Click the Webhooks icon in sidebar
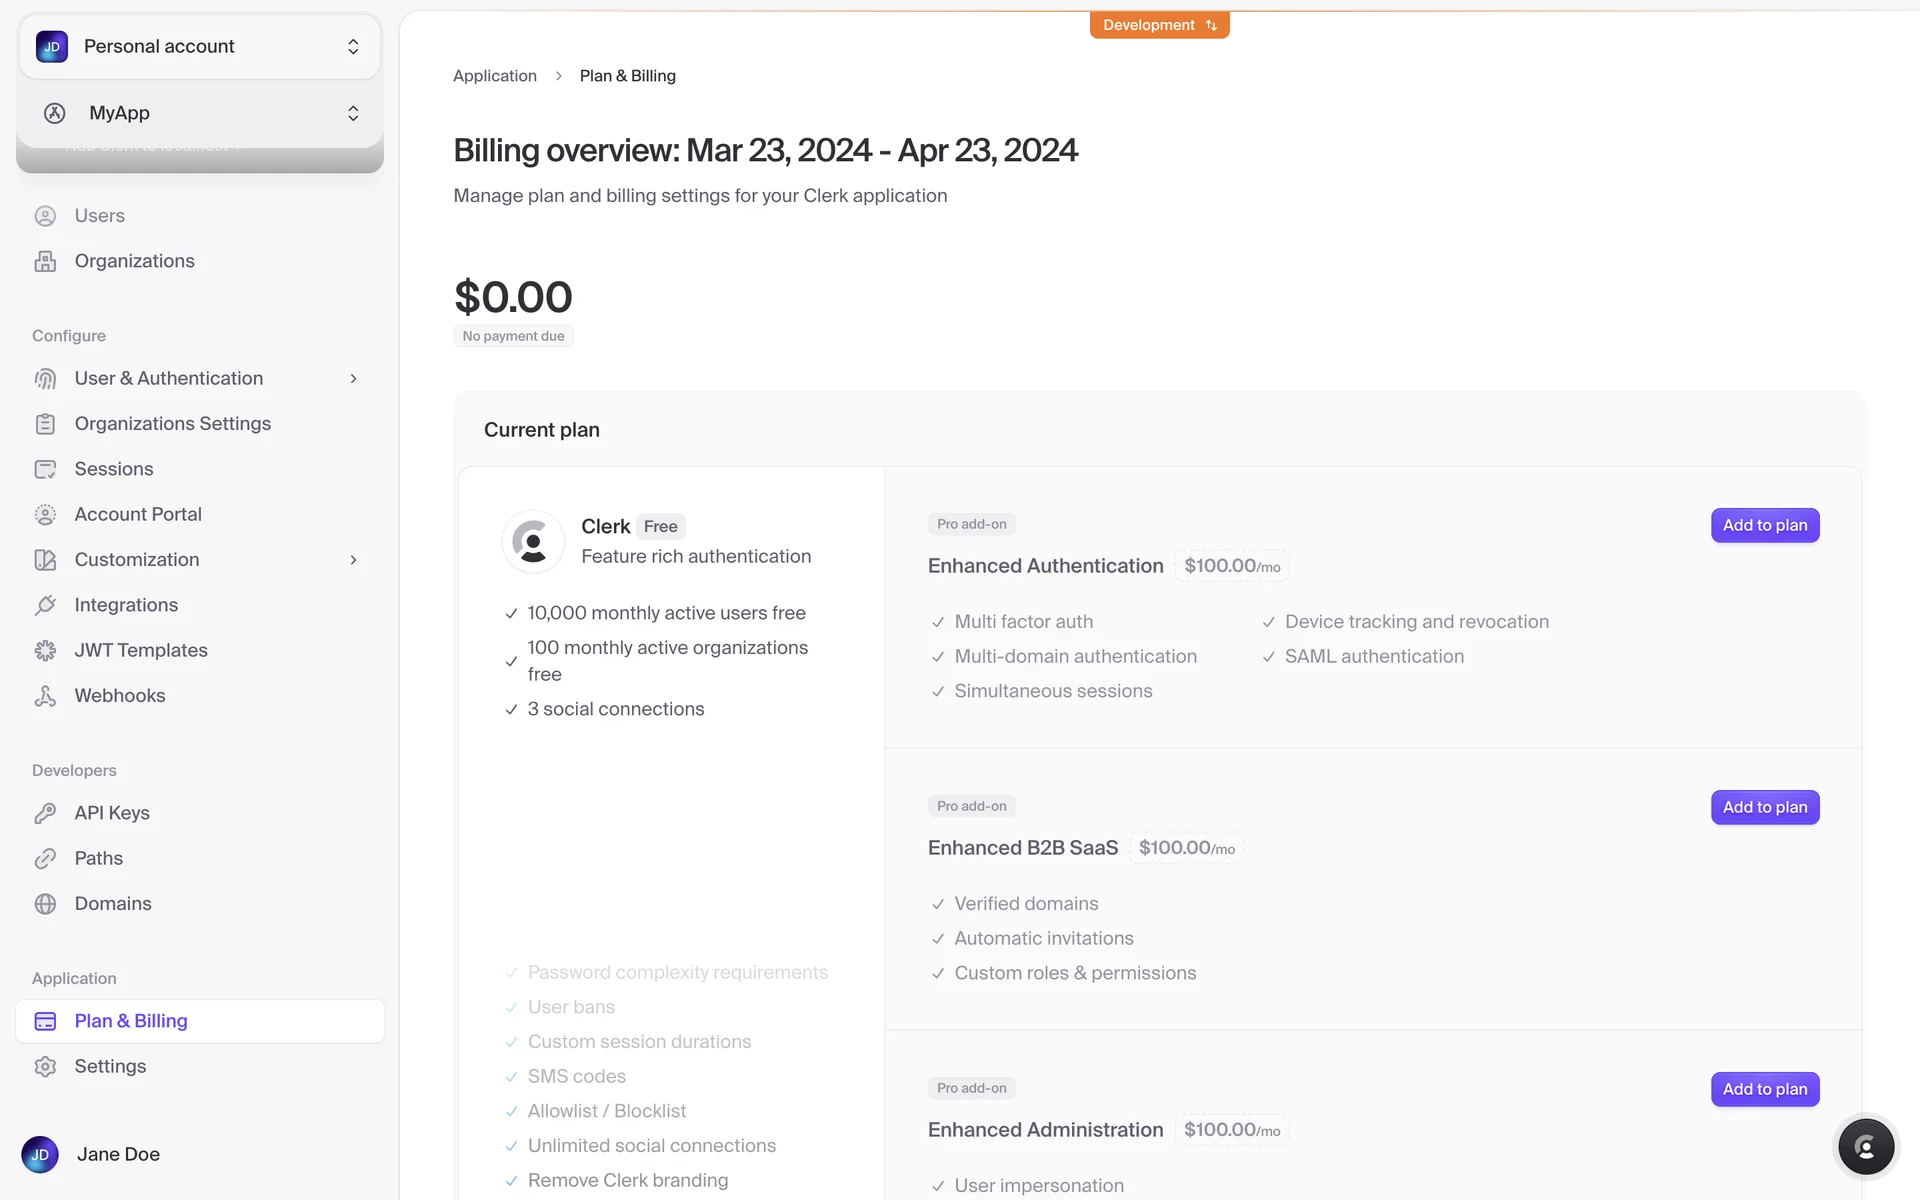Screen dimensions: 1920x1200 pos(45,696)
